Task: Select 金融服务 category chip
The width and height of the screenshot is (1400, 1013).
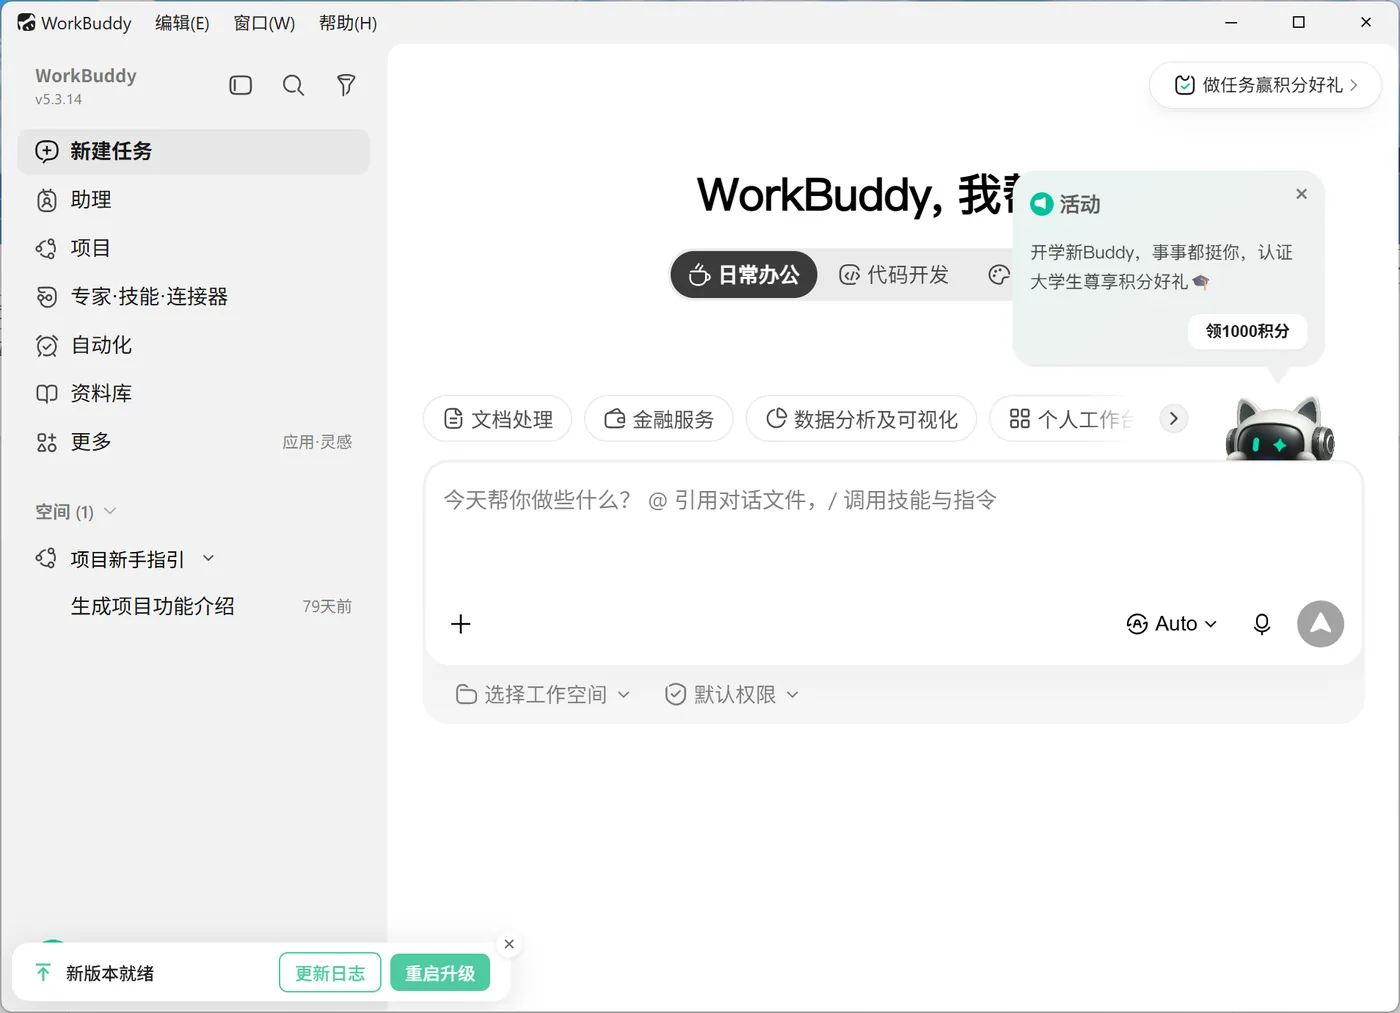Action: tap(659, 419)
